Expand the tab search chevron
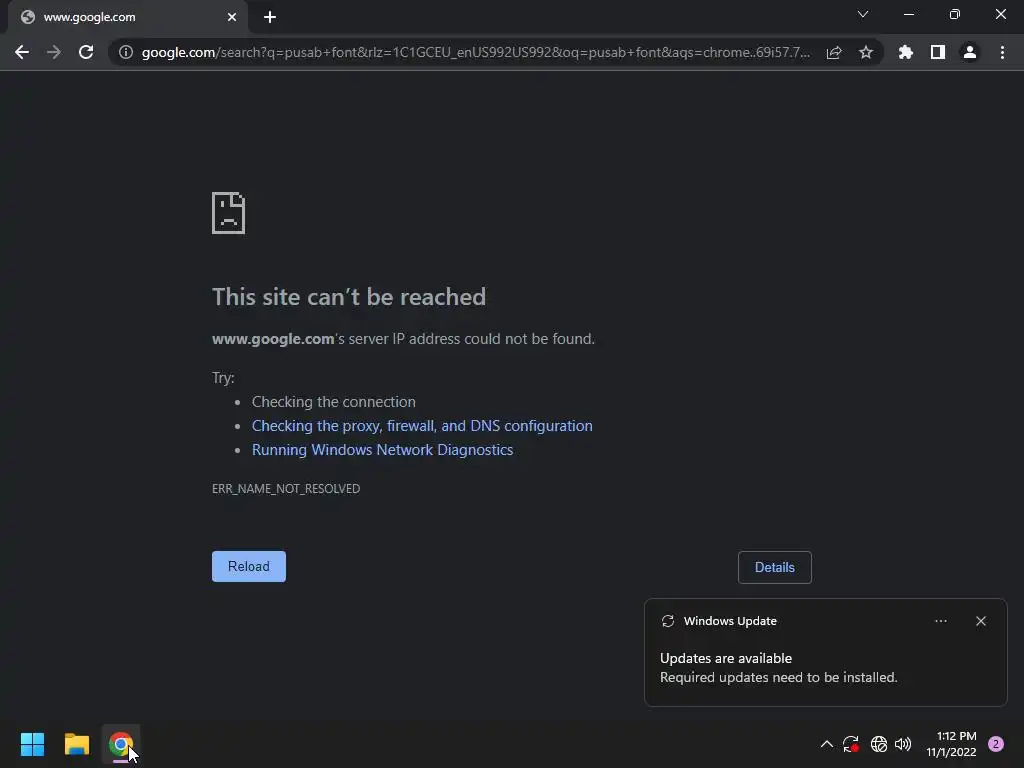1024x768 pixels. click(863, 14)
